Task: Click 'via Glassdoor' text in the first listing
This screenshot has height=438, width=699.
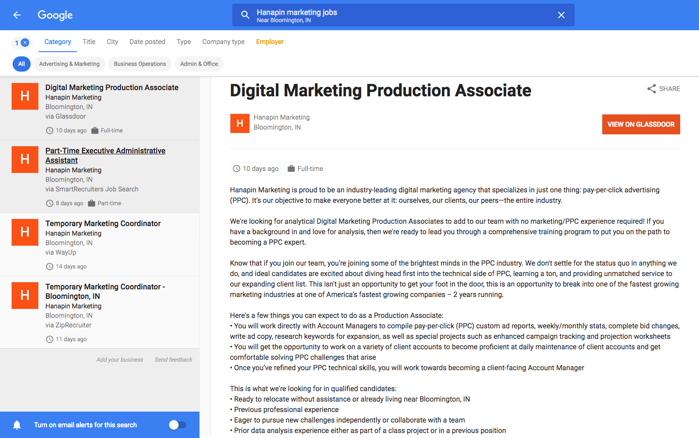Action: [x=66, y=116]
